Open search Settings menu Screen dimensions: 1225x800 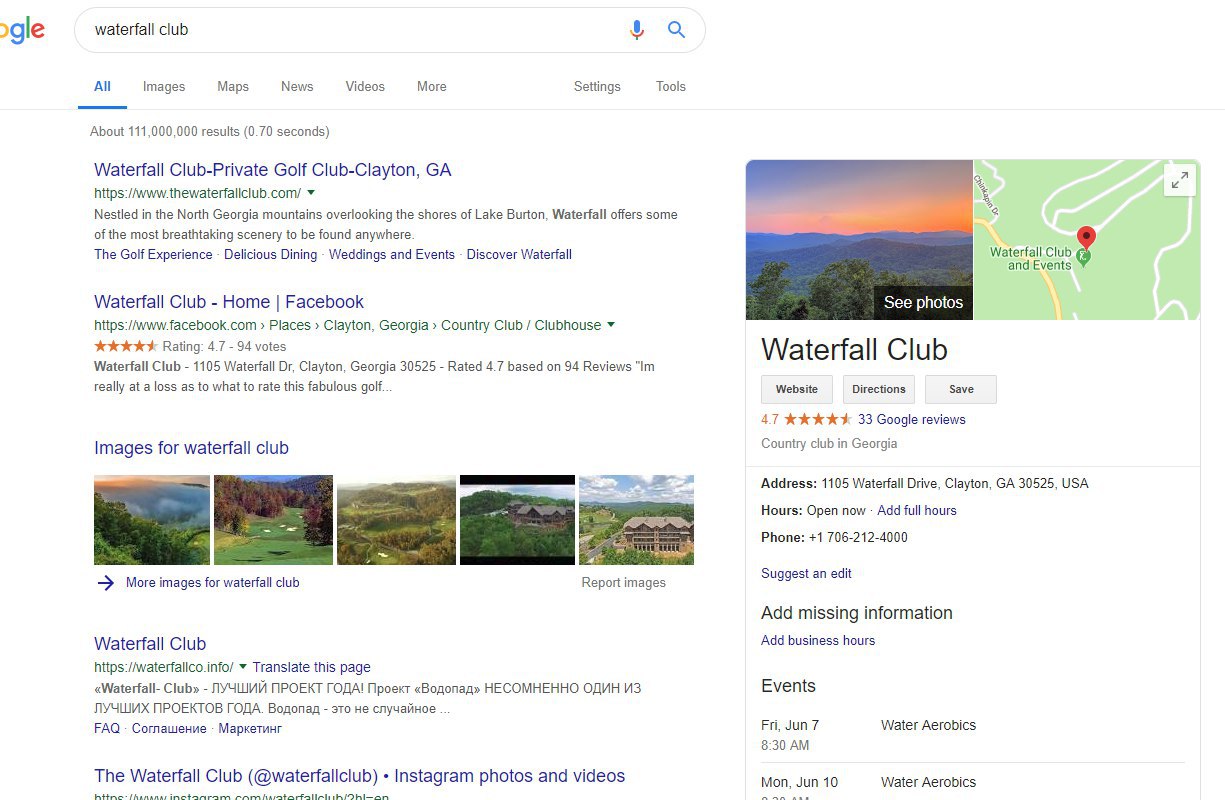point(597,87)
